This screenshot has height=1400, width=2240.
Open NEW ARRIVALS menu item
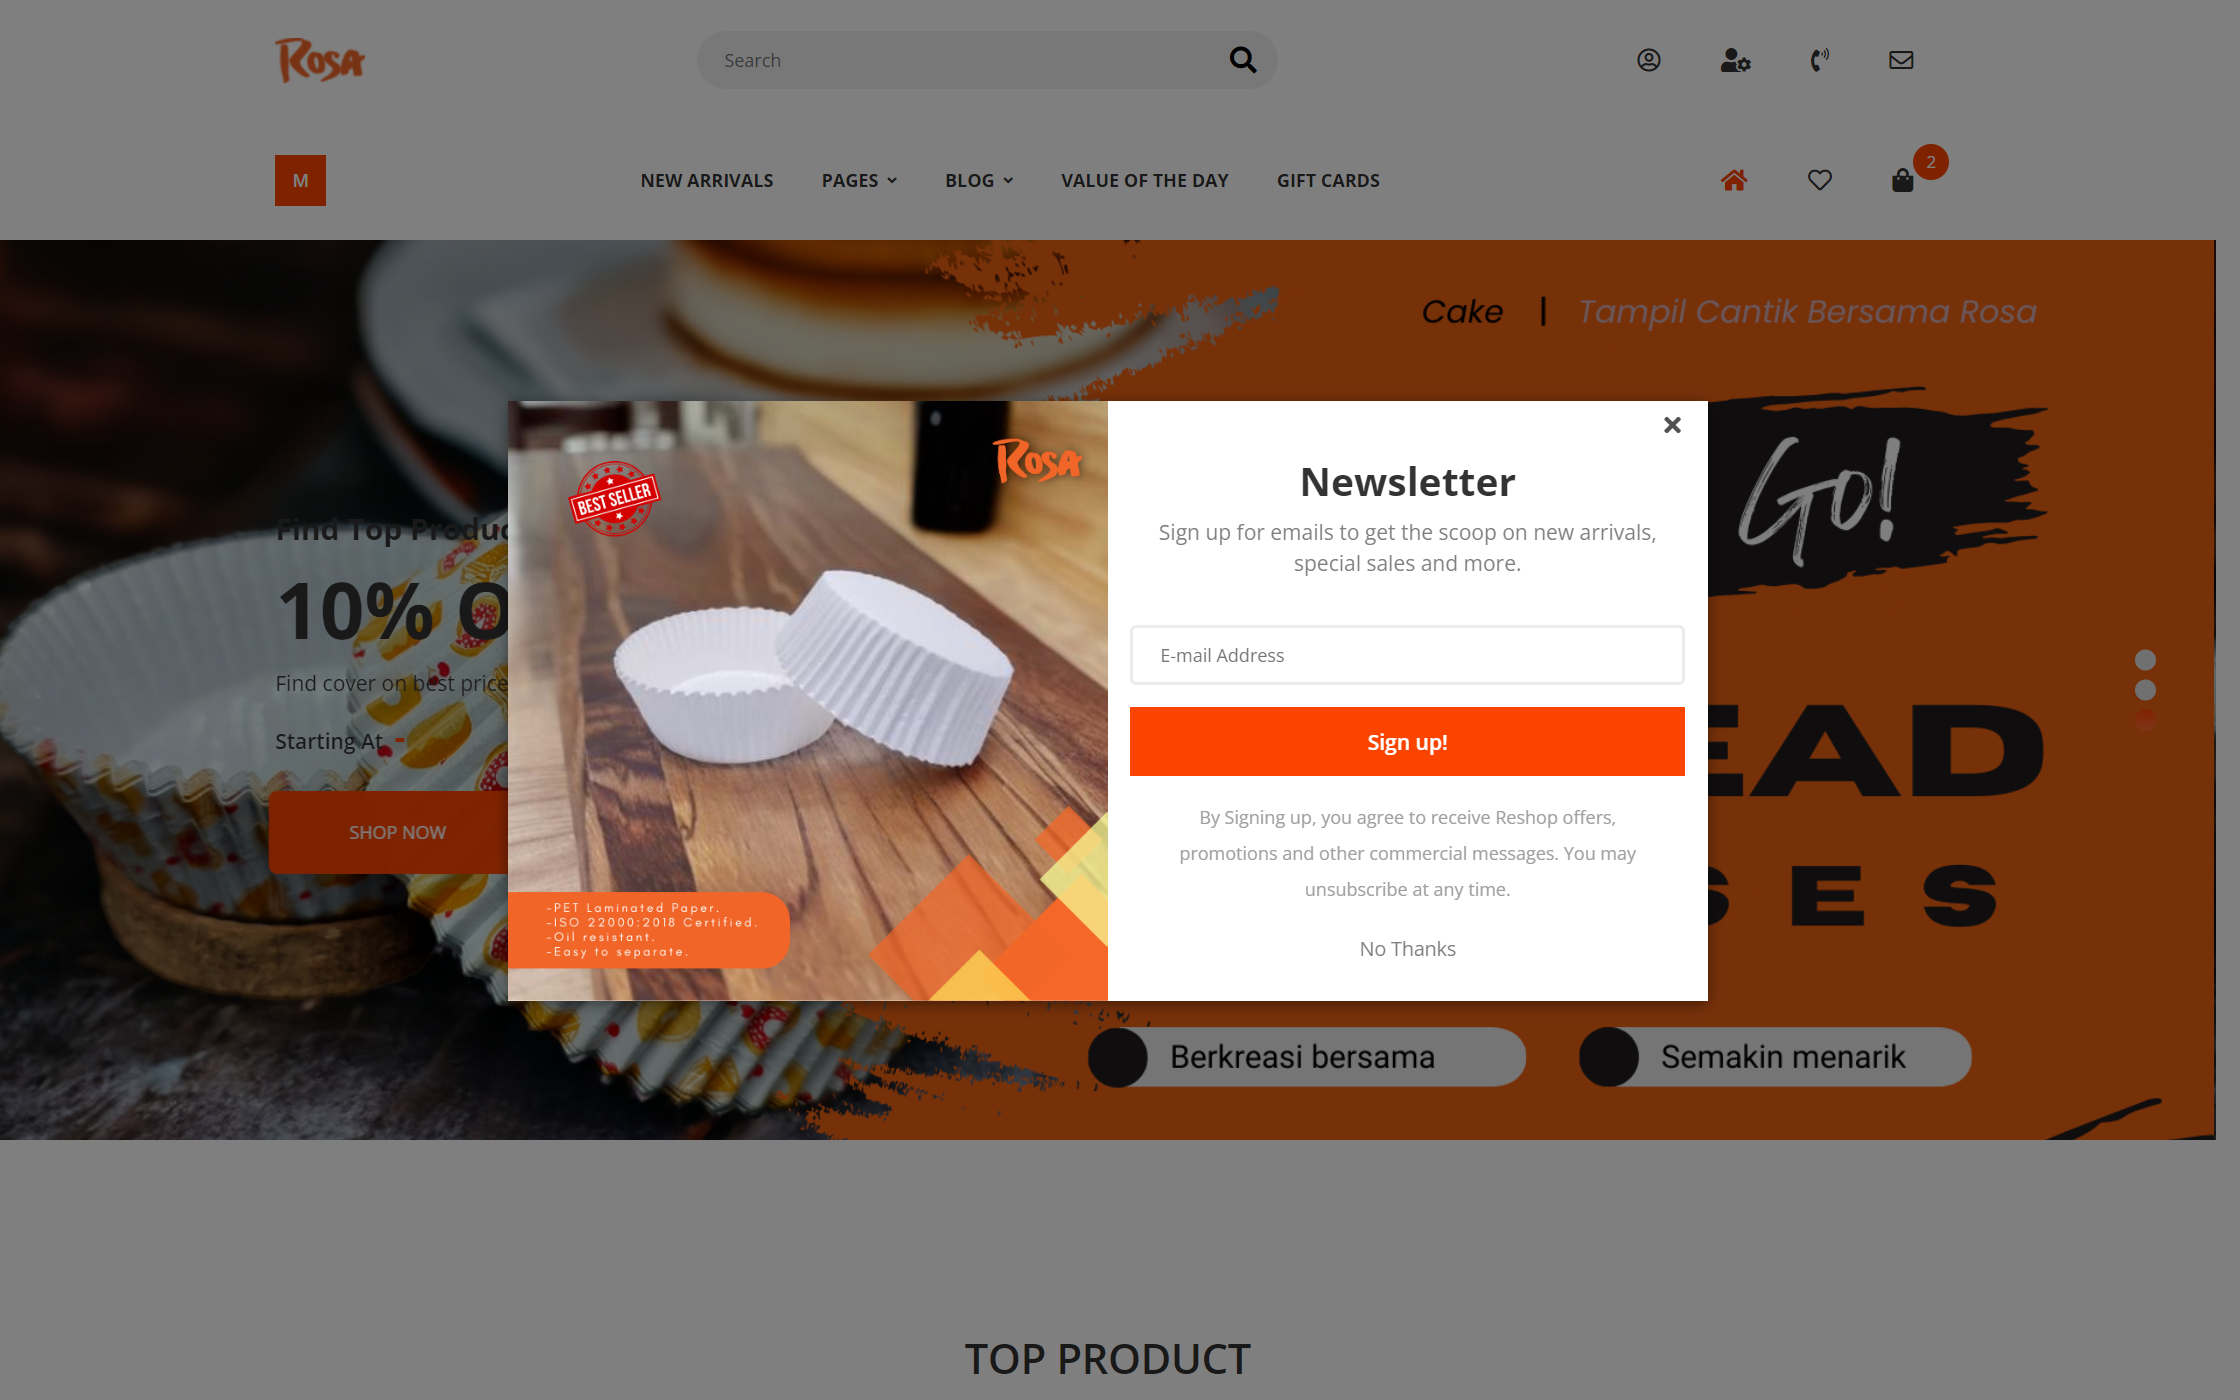[707, 181]
